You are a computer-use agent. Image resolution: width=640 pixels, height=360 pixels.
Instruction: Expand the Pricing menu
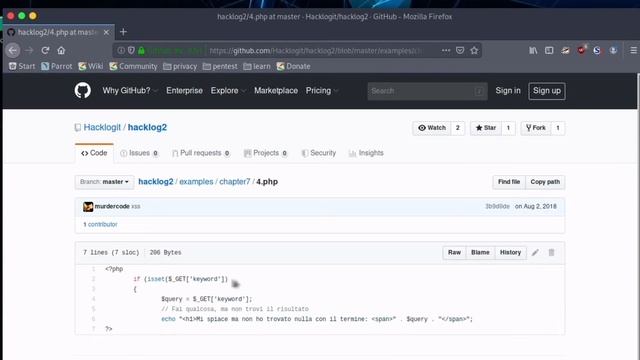point(322,91)
